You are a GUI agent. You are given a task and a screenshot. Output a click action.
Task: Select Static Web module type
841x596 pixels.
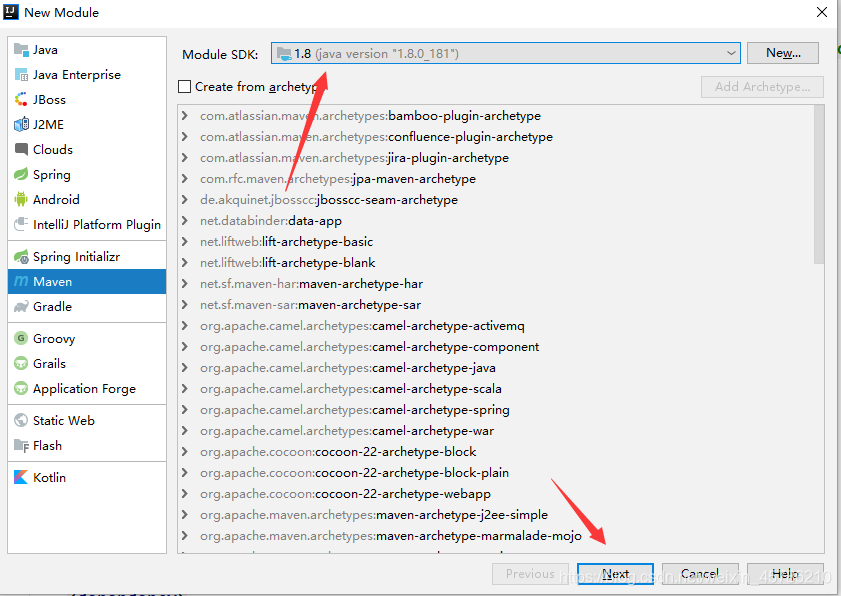(87, 421)
